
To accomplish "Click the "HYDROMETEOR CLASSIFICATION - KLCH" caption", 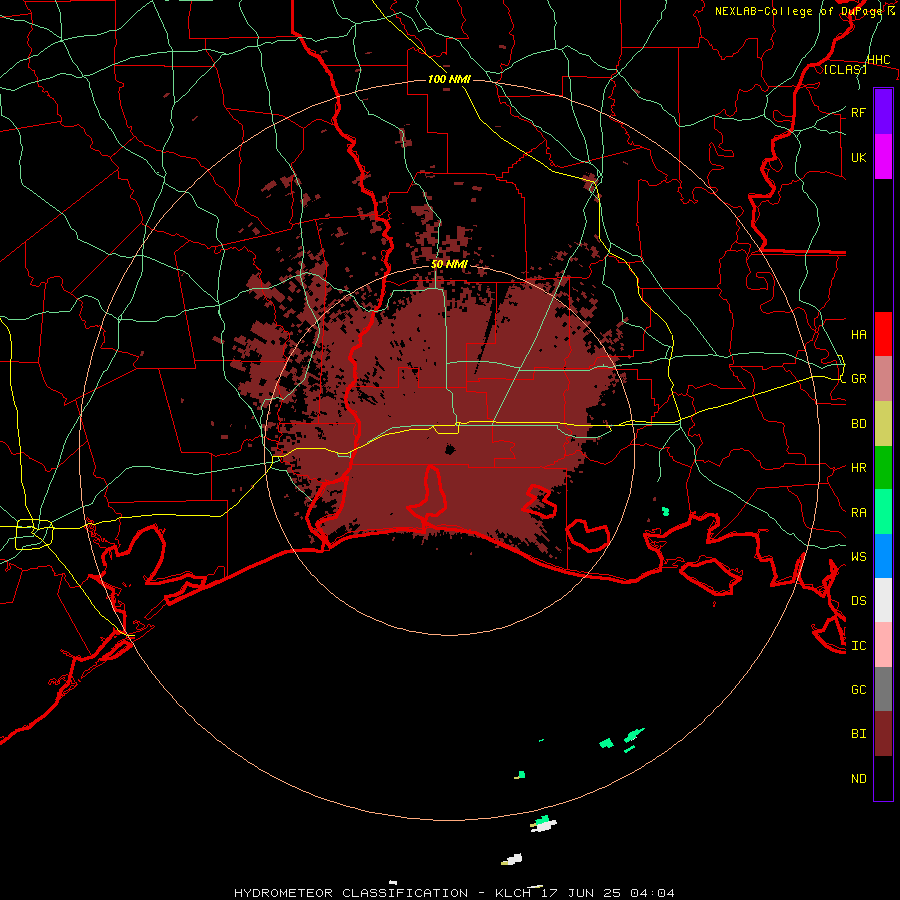I will click(382, 893).
